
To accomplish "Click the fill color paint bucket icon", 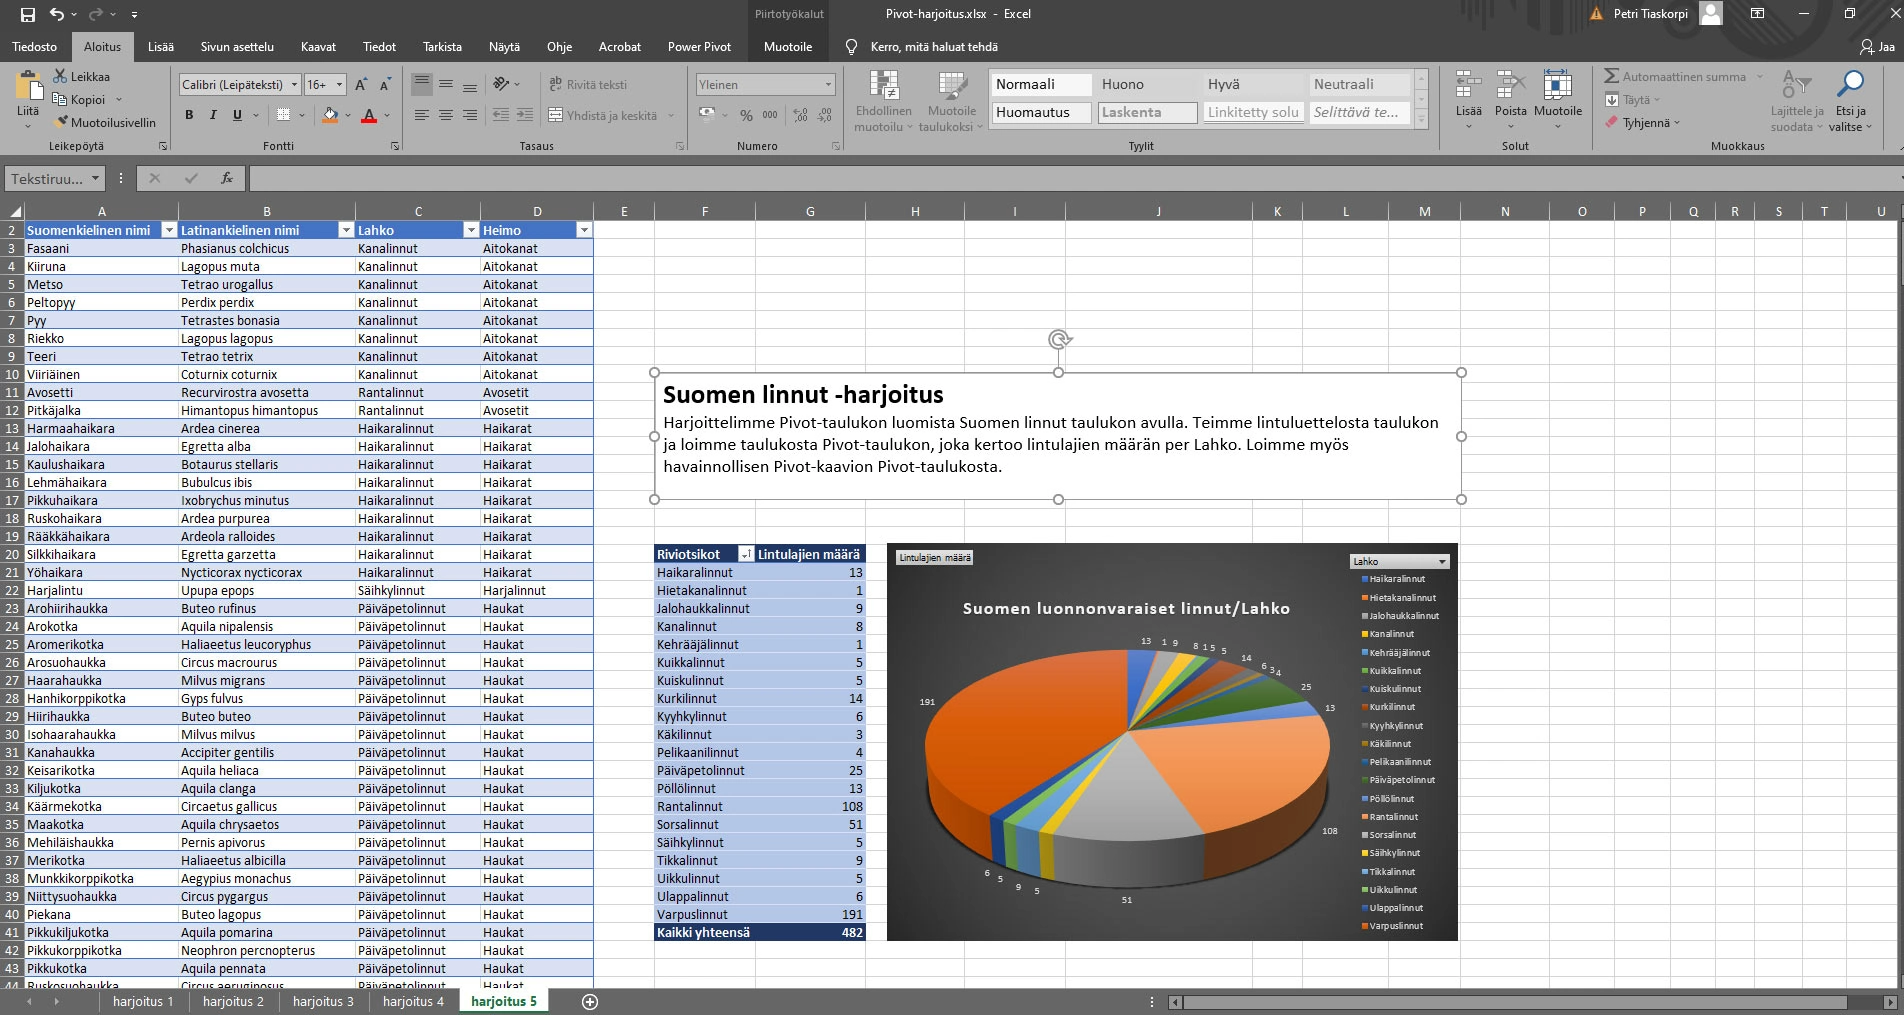I will tap(330, 115).
